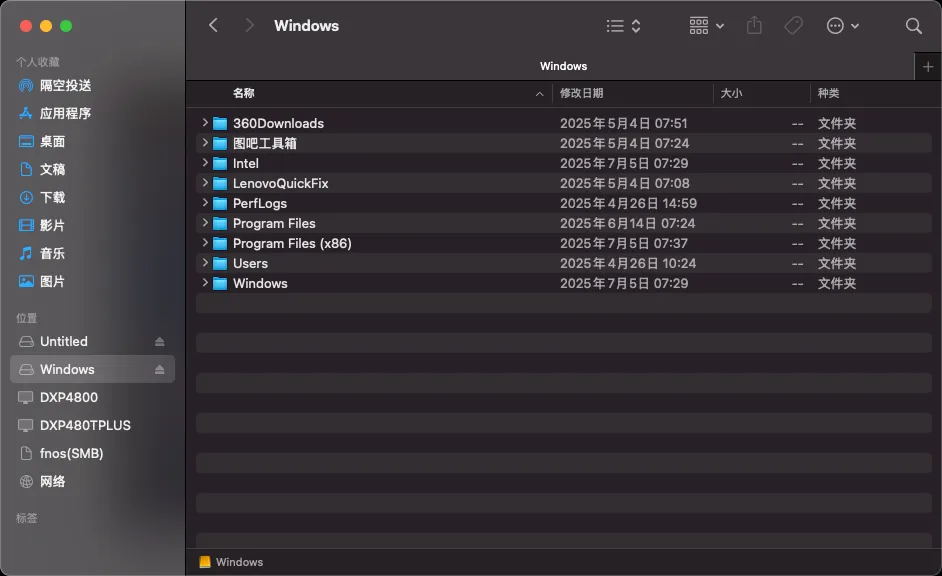Open 影片 in sidebar
The image size is (942, 576).
[93, 225]
